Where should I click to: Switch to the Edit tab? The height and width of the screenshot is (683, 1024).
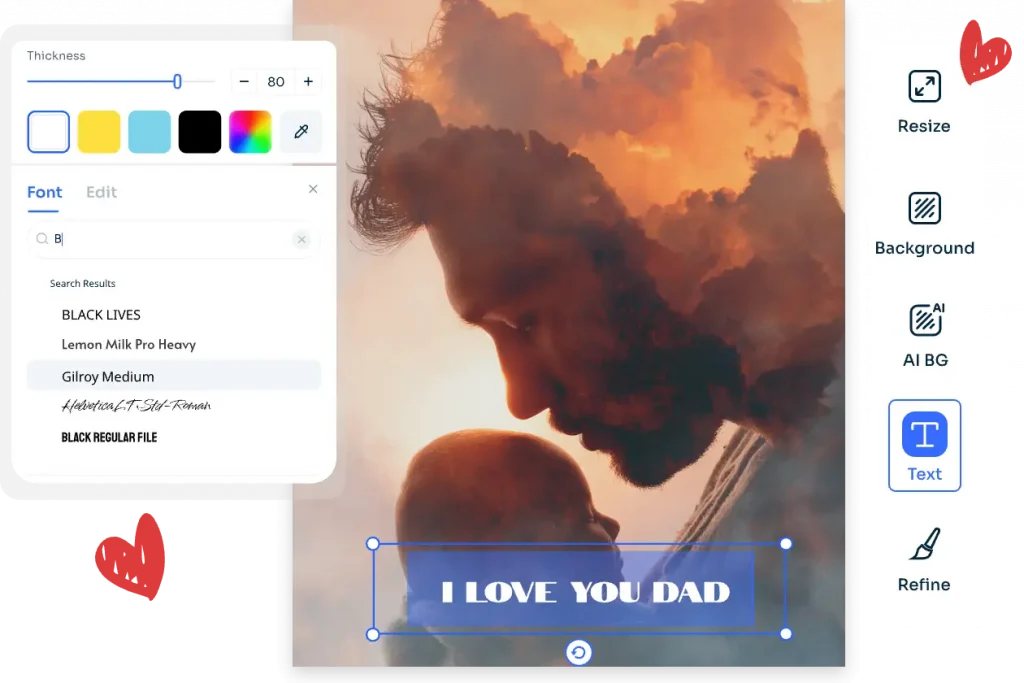[101, 192]
